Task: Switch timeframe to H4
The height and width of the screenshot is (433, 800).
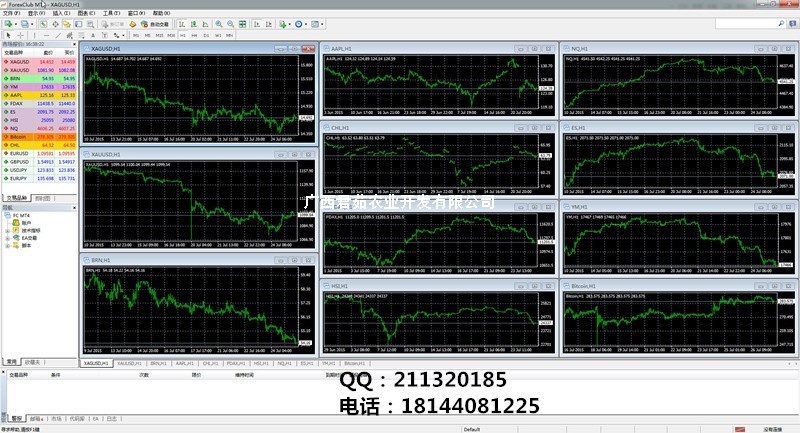Action: 194,35
